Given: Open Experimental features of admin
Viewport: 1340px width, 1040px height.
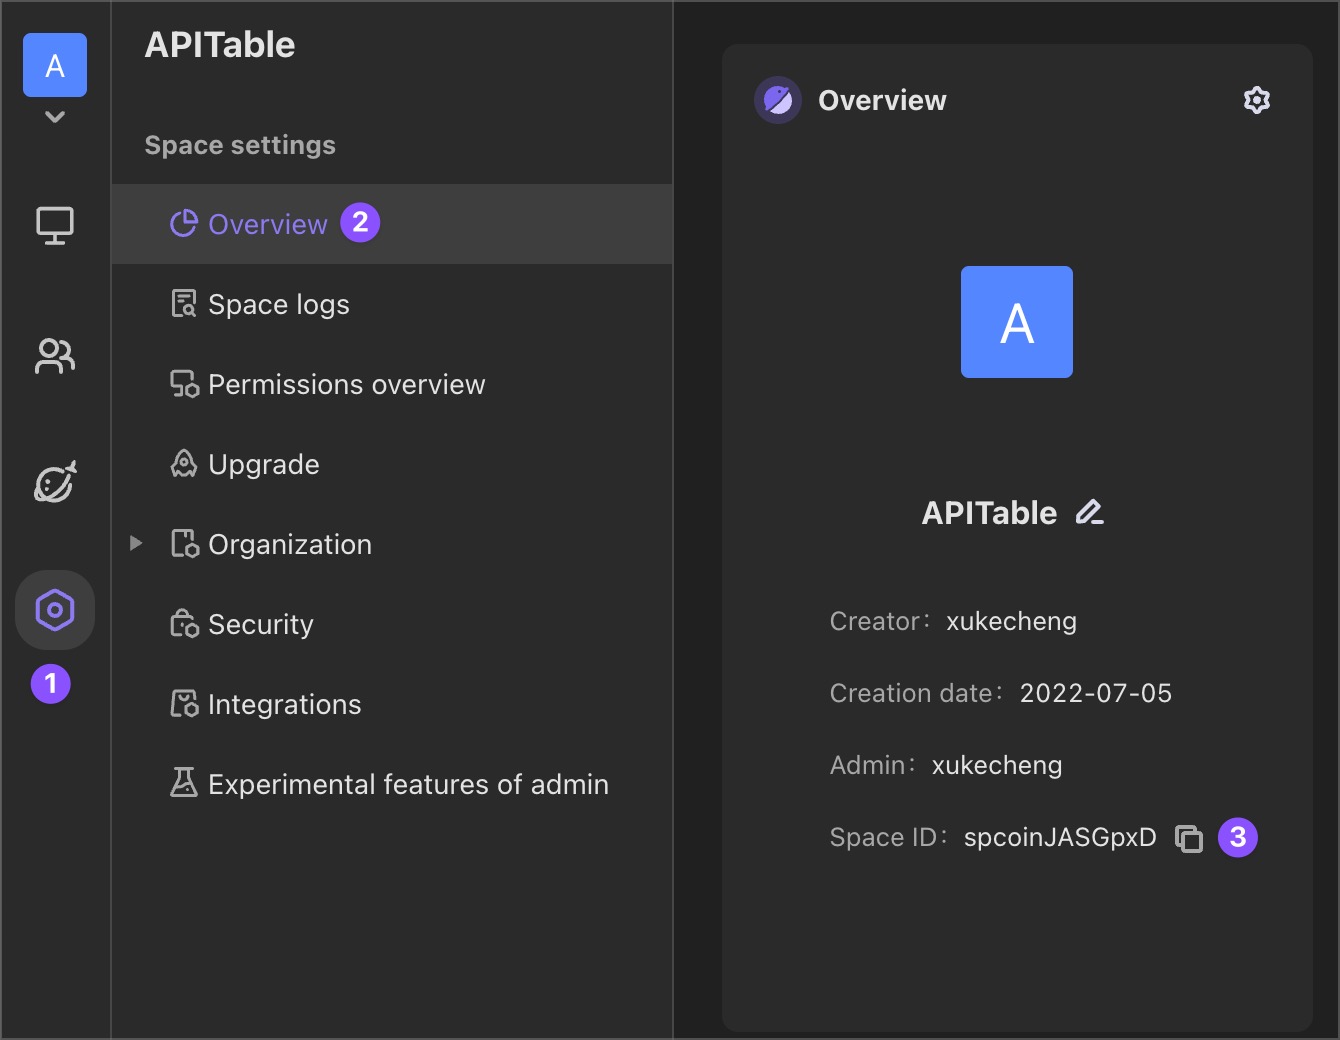Looking at the screenshot, I should (392, 784).
